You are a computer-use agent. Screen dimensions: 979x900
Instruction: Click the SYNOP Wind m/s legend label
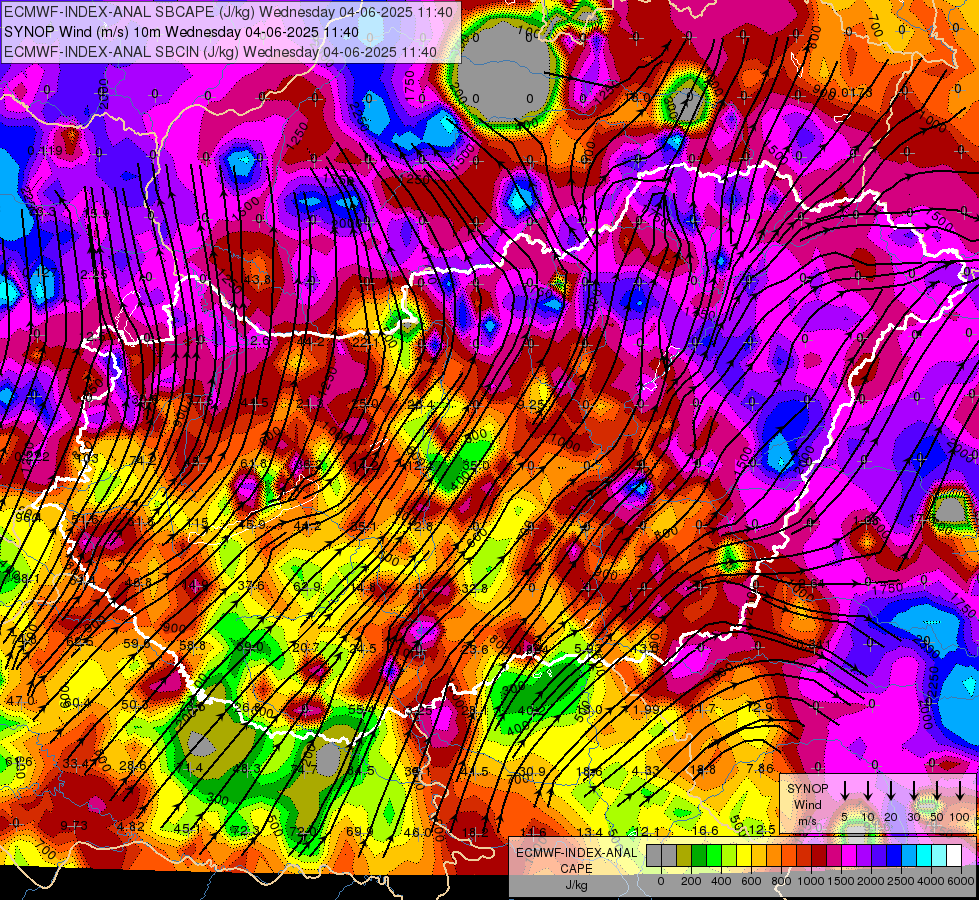coord(807,804)
